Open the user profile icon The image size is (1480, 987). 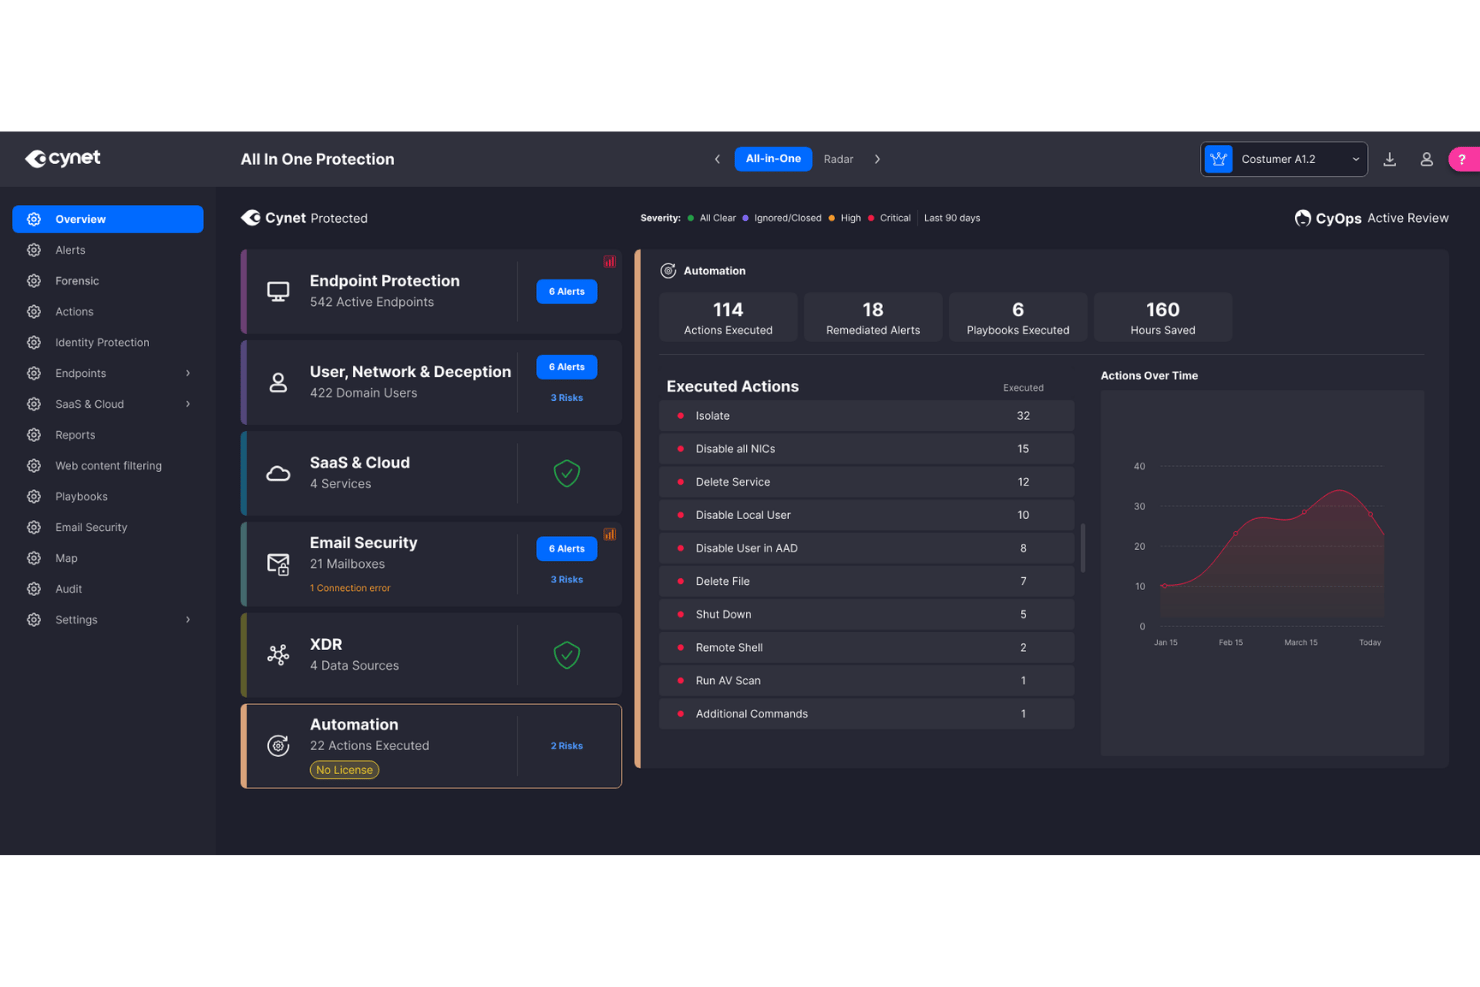[1427, 159]
